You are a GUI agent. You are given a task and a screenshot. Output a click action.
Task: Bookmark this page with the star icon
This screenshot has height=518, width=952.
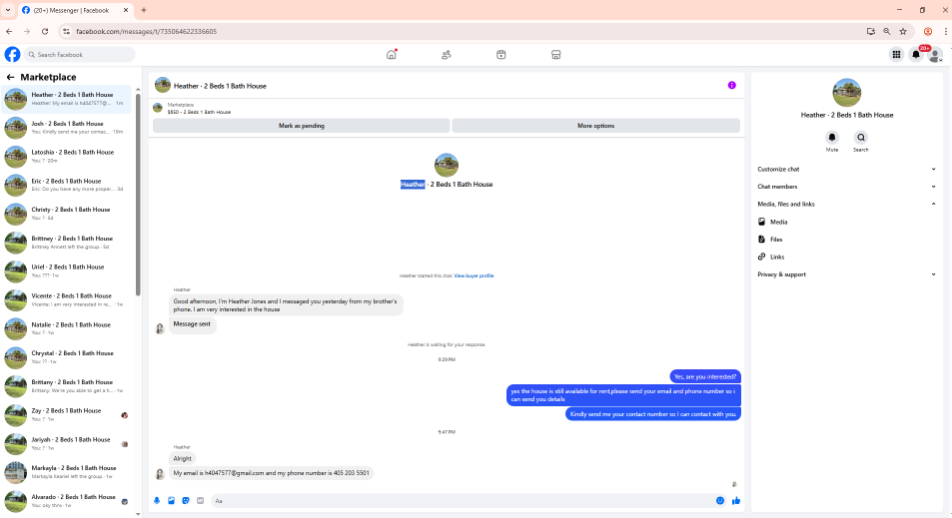click(903, 32)
